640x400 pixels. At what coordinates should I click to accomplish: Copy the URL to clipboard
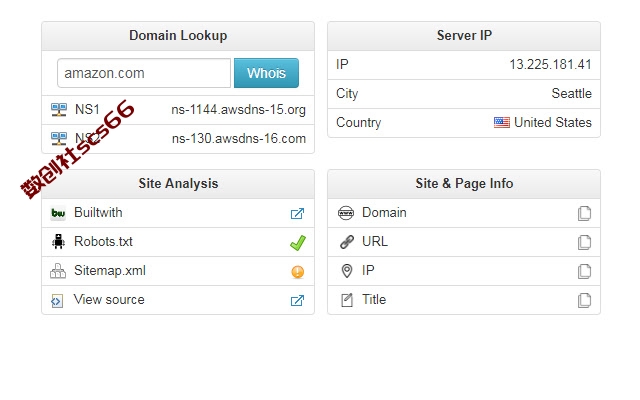[x=584, y=242]
